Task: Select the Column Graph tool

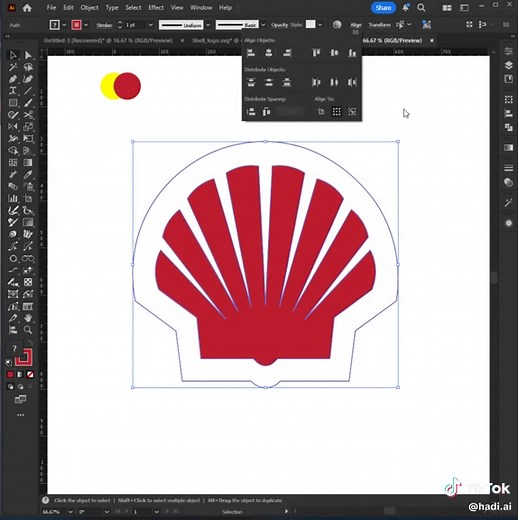Action: (x=13, y=198)
